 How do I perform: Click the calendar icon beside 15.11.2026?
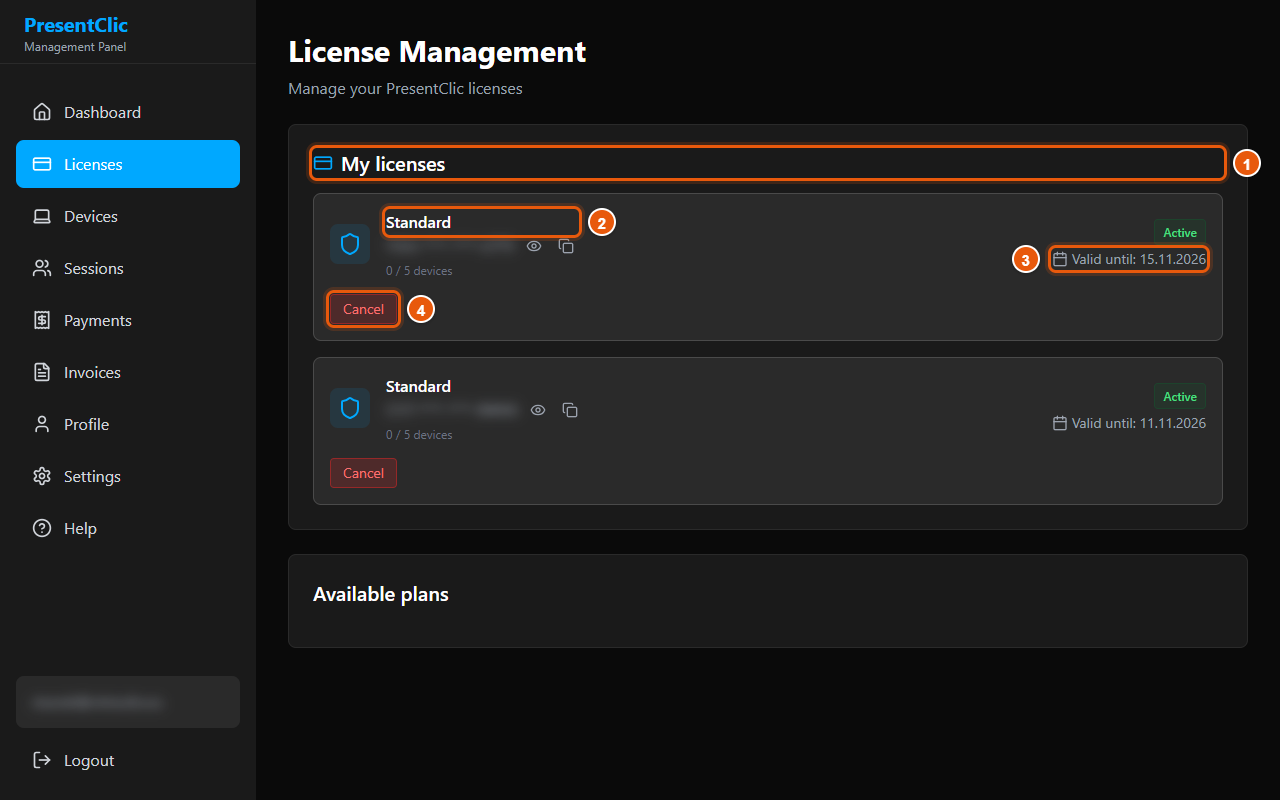pos(1060,260)
